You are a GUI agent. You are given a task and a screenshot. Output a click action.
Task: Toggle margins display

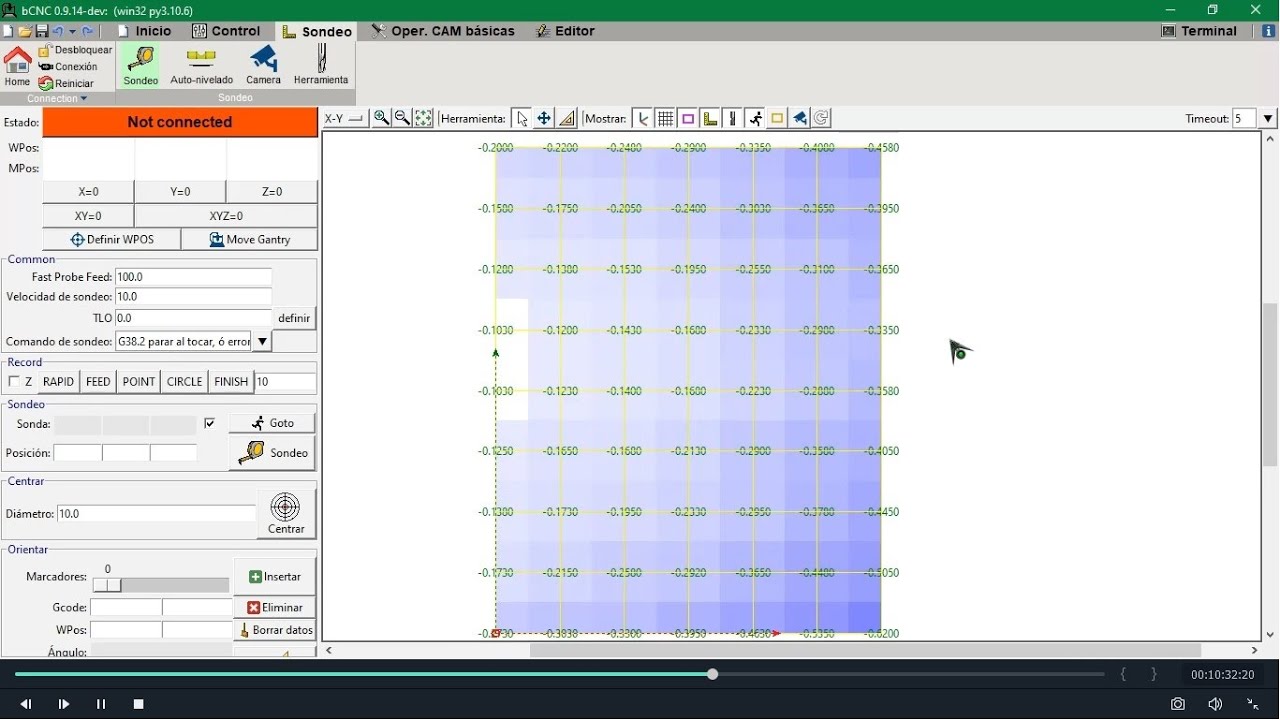688,118
